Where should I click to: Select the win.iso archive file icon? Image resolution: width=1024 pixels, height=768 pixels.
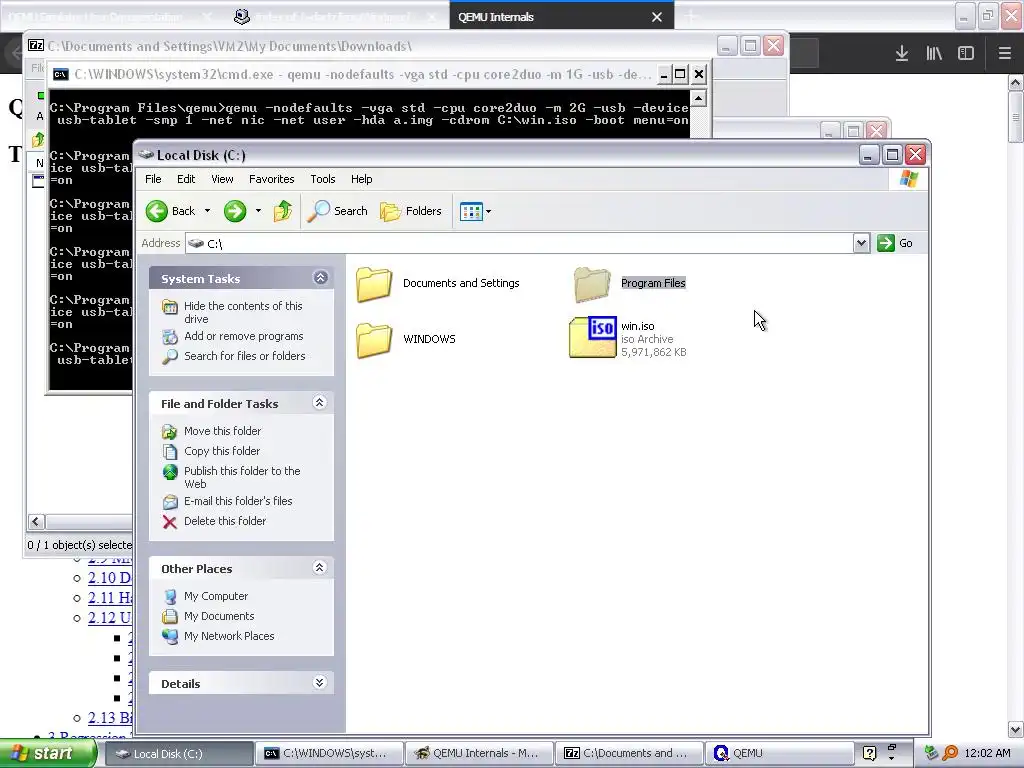(592, 338)
